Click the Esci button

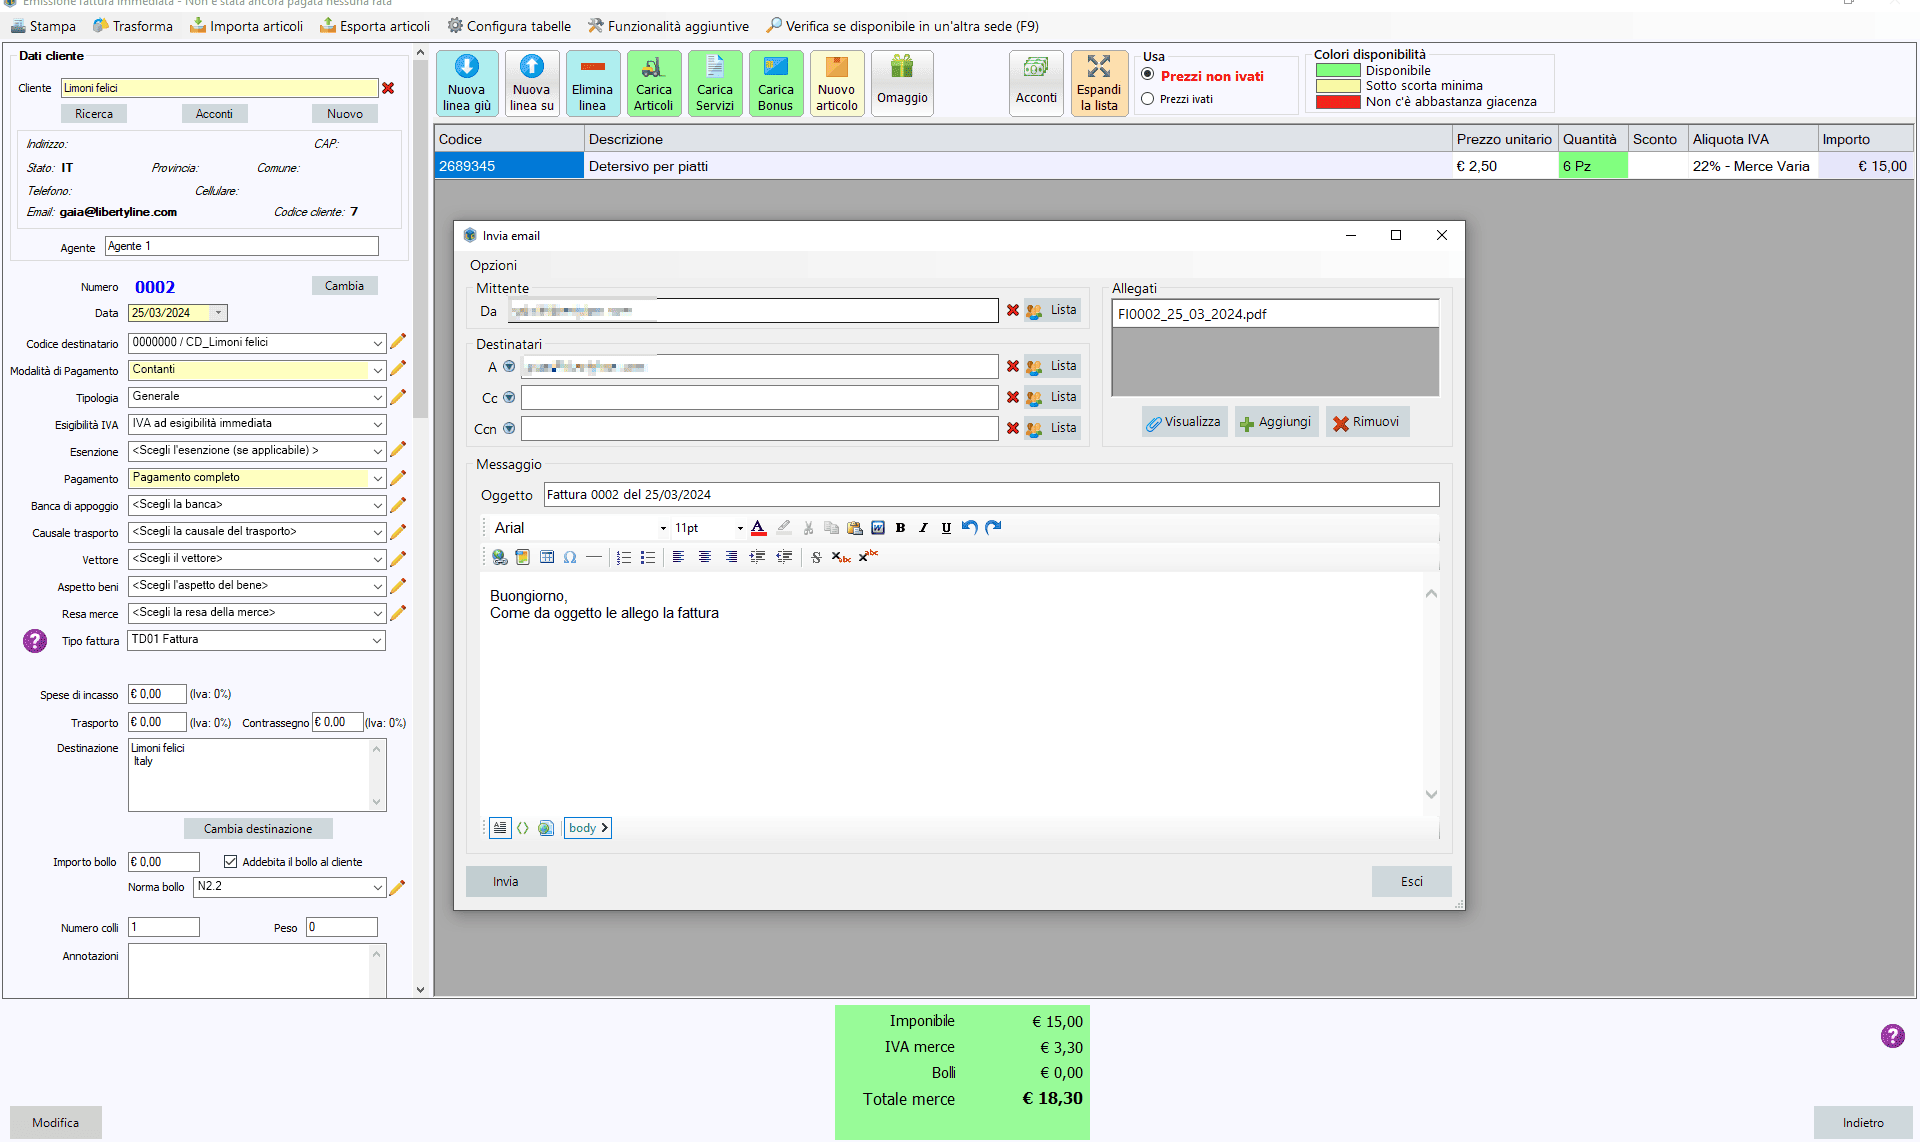click(x=1411, y=881)
